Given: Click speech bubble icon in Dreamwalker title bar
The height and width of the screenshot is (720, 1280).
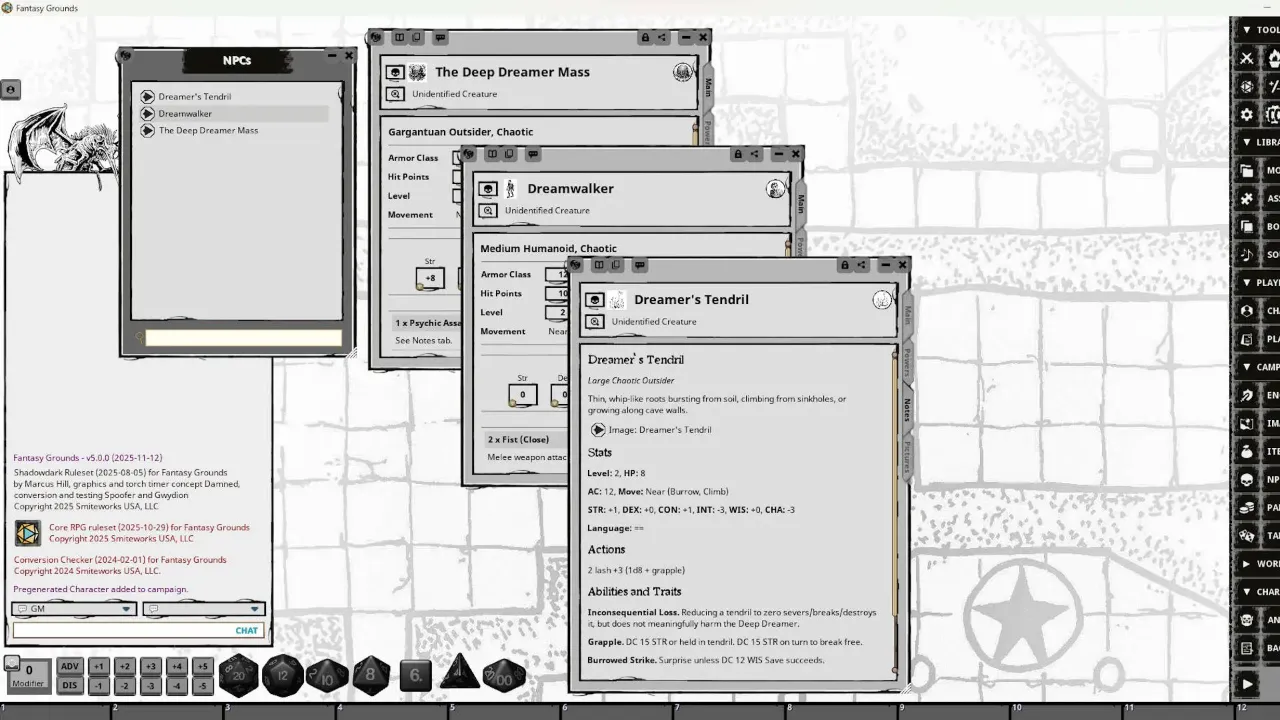Looking at the screenshot, I should pyautogui.click(x=533, y=154).
